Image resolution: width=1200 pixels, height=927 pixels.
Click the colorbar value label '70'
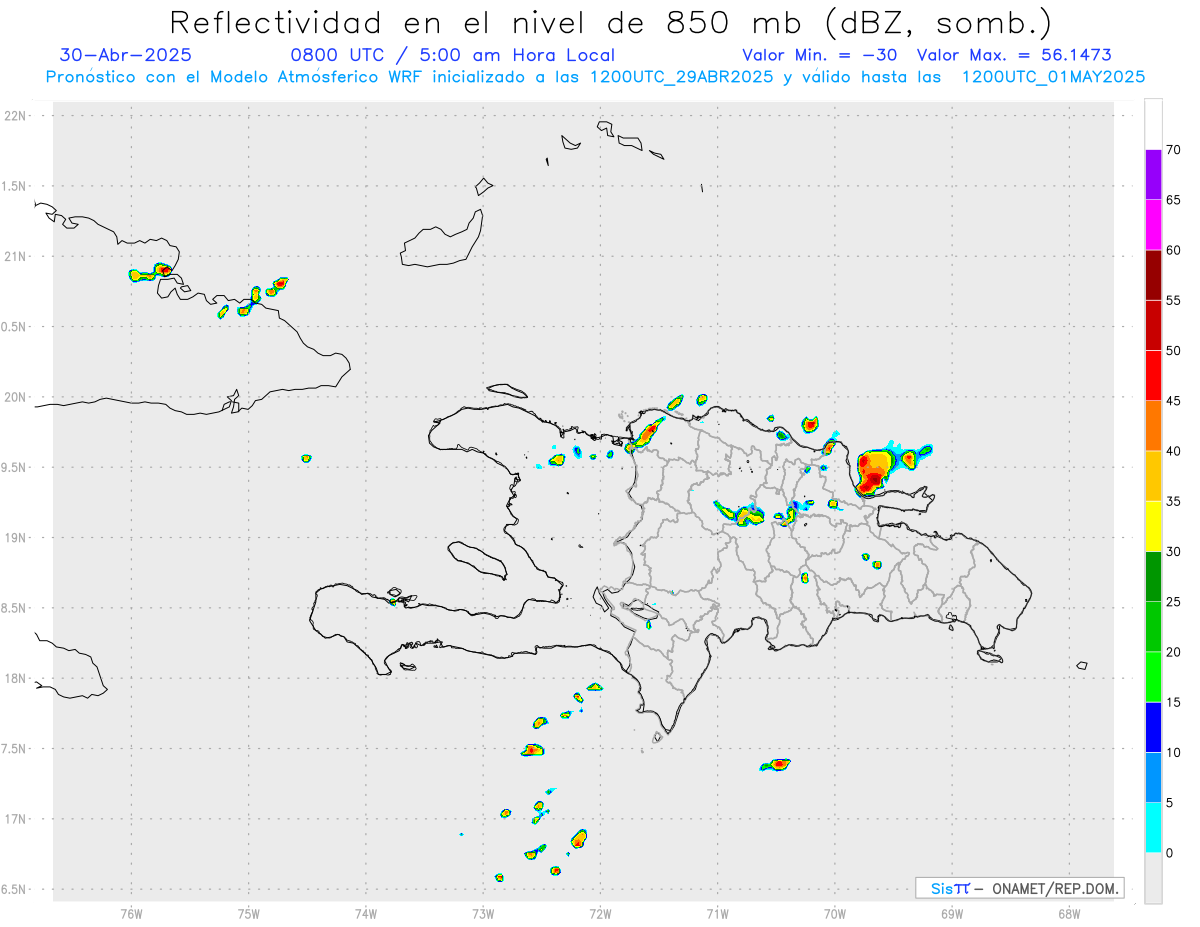(1174, 150)
